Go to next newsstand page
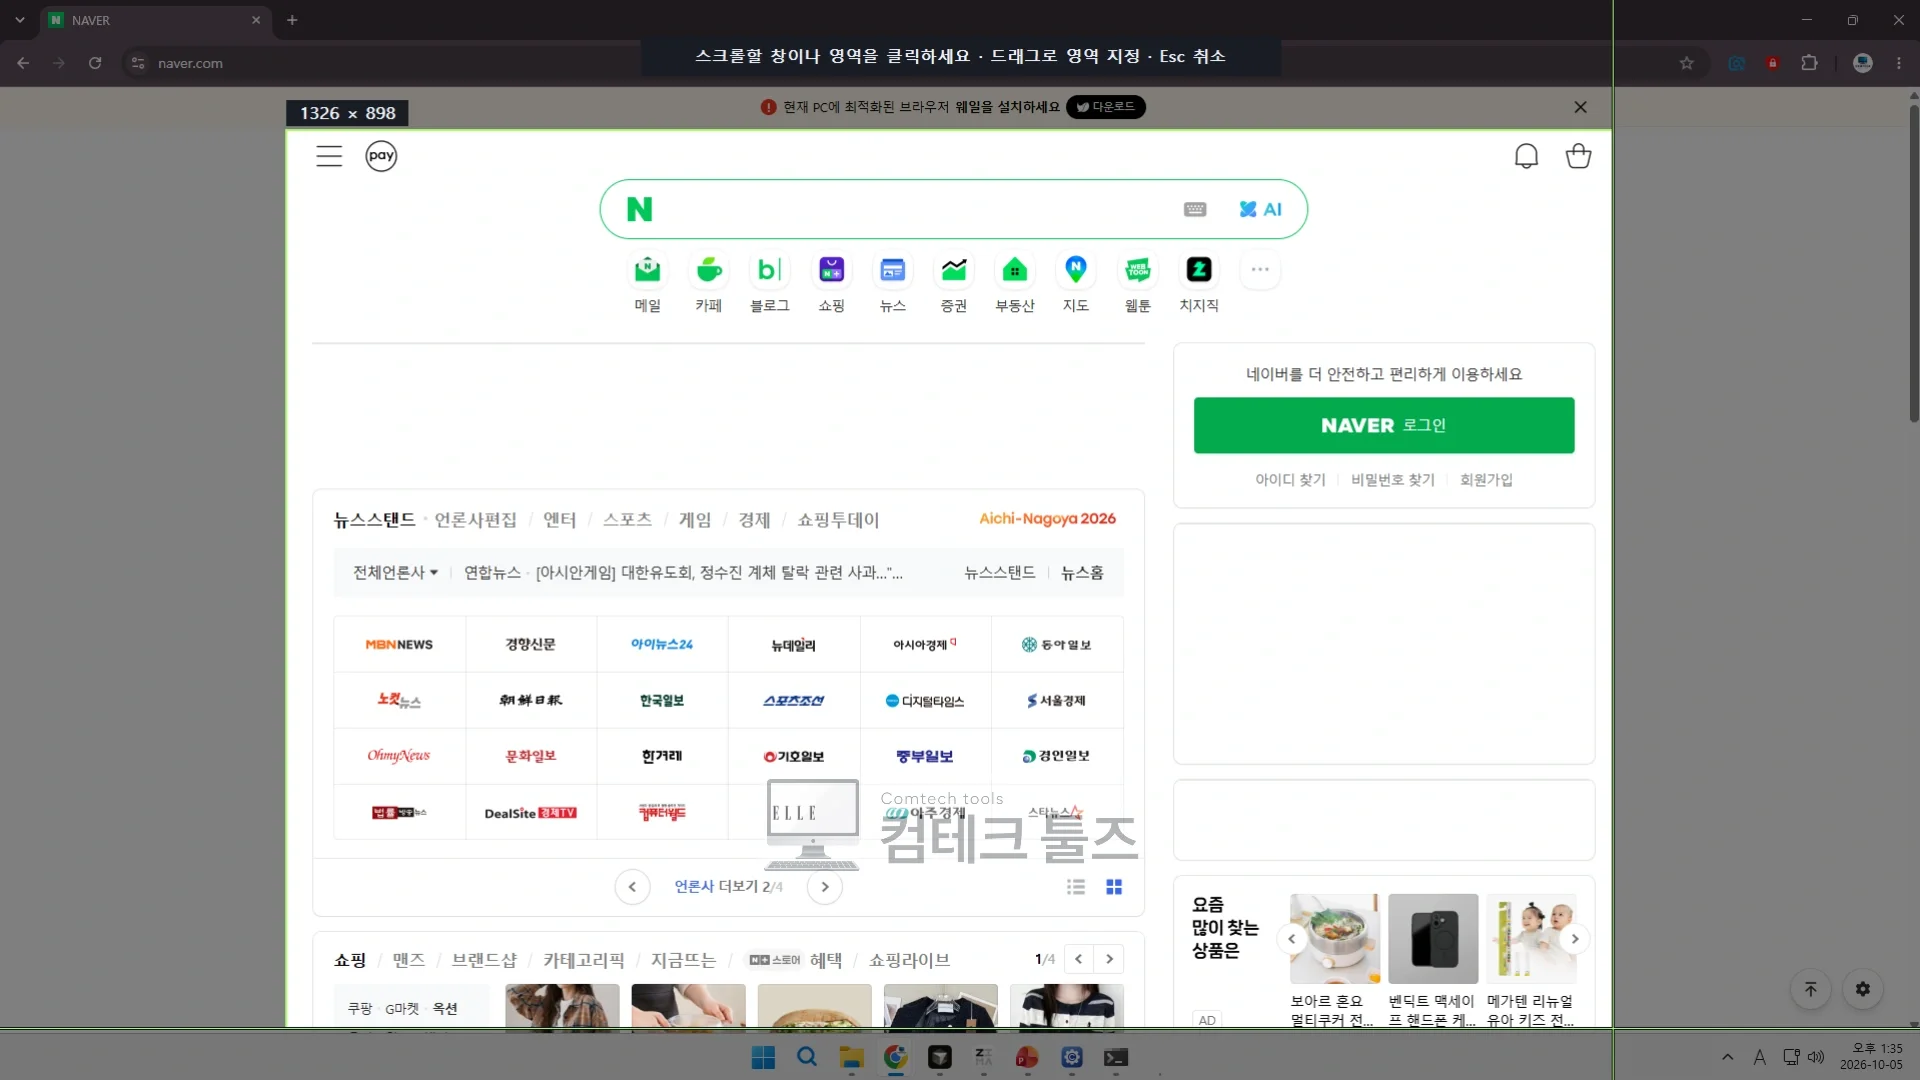Viewport: 1920px width, 1080px height. (x=825, y=887)
